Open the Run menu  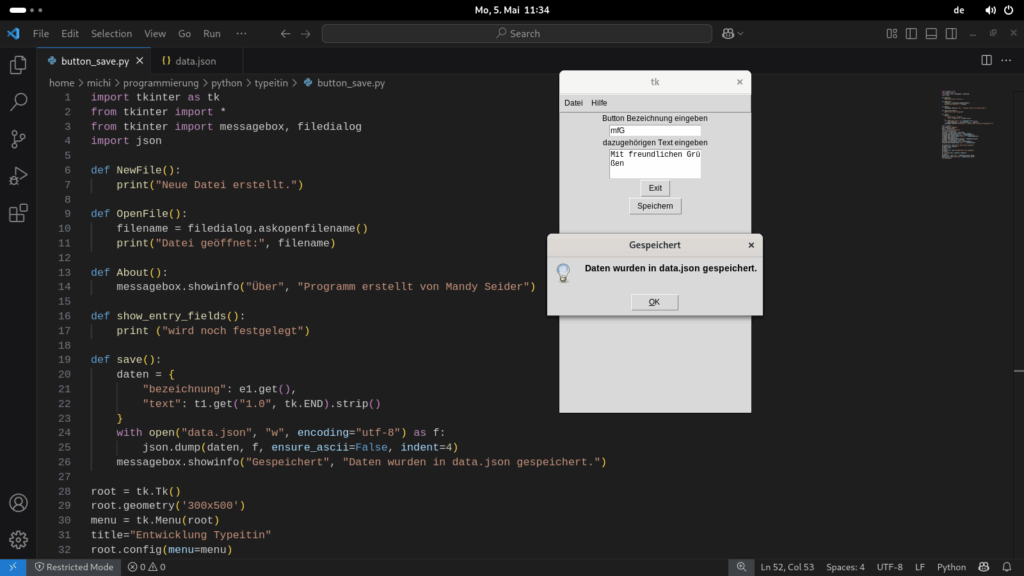point(212,33)
